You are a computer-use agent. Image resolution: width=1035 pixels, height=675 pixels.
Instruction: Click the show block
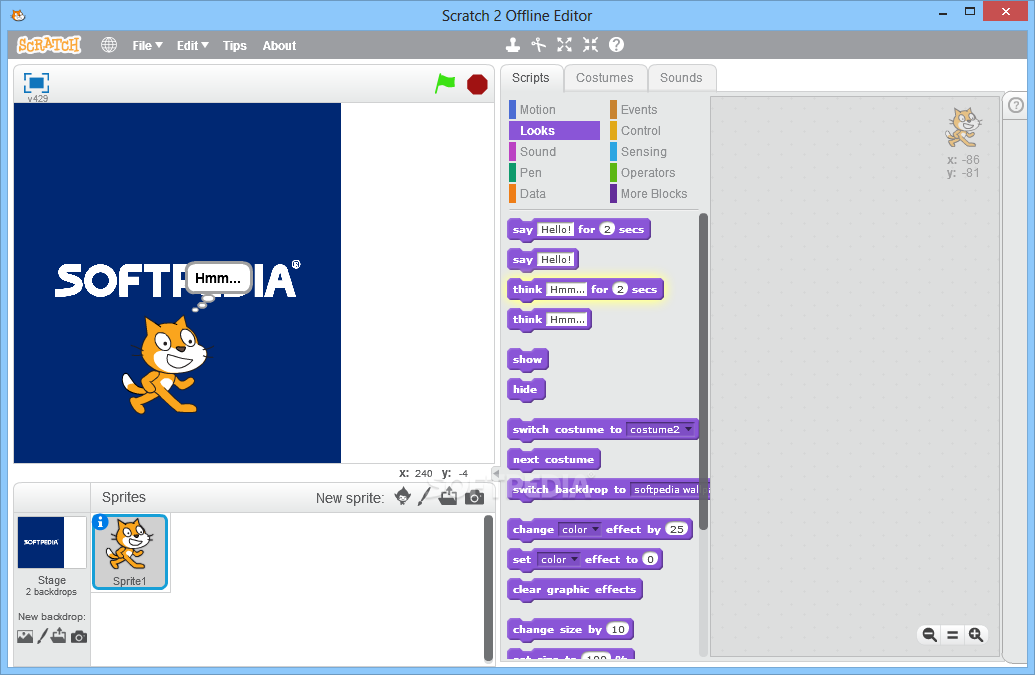[x=527, y=360]
